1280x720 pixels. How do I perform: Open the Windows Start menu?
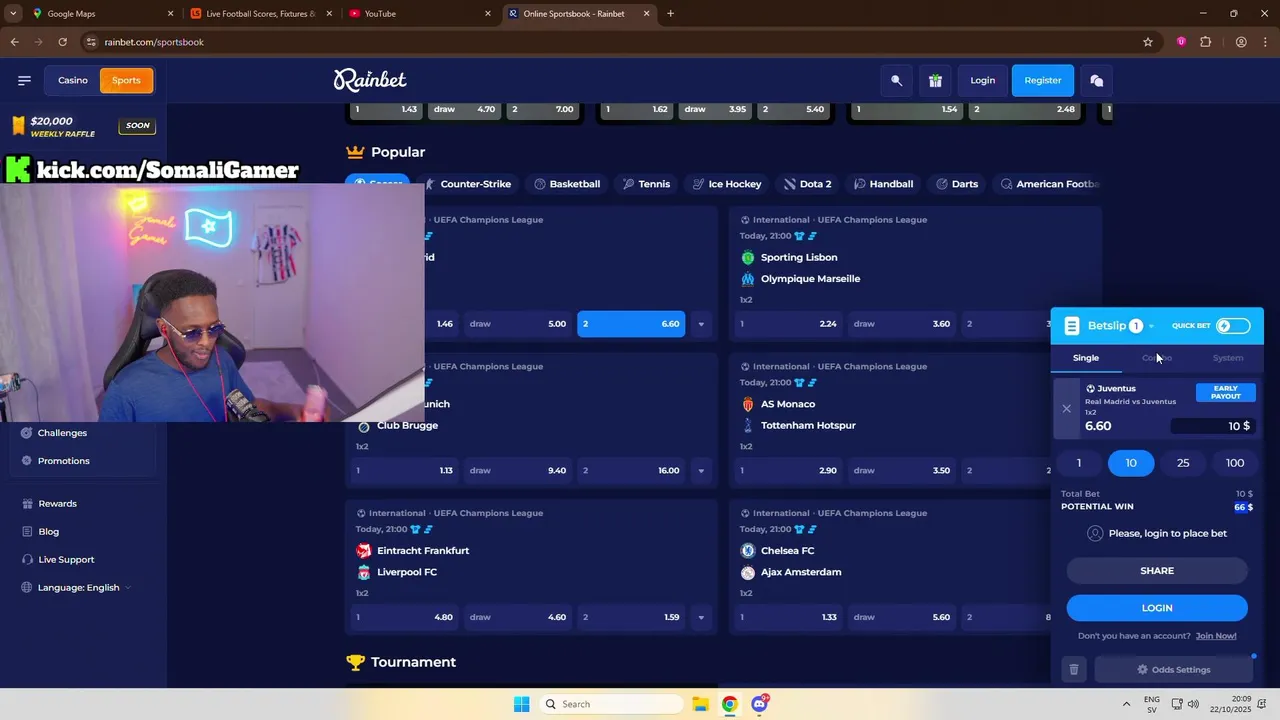[521, 704]
